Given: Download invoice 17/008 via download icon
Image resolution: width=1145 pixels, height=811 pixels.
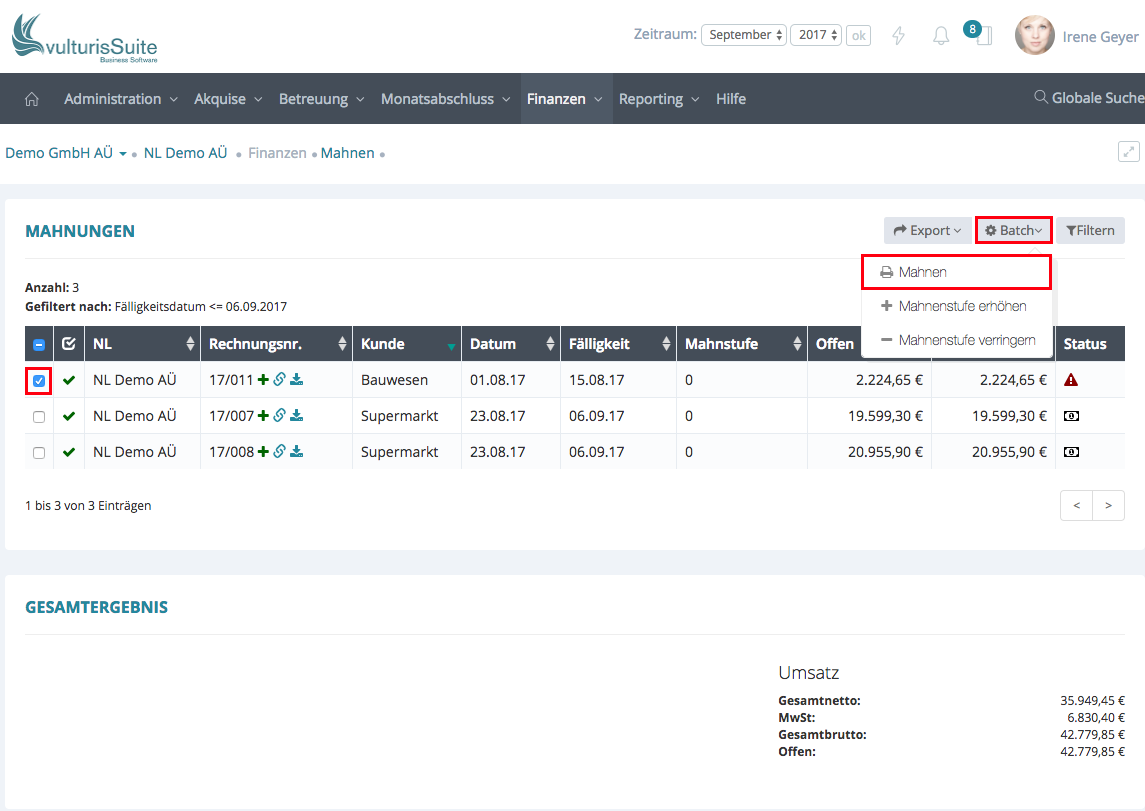Looking at the screenshot, I should [x=297, y=452].
